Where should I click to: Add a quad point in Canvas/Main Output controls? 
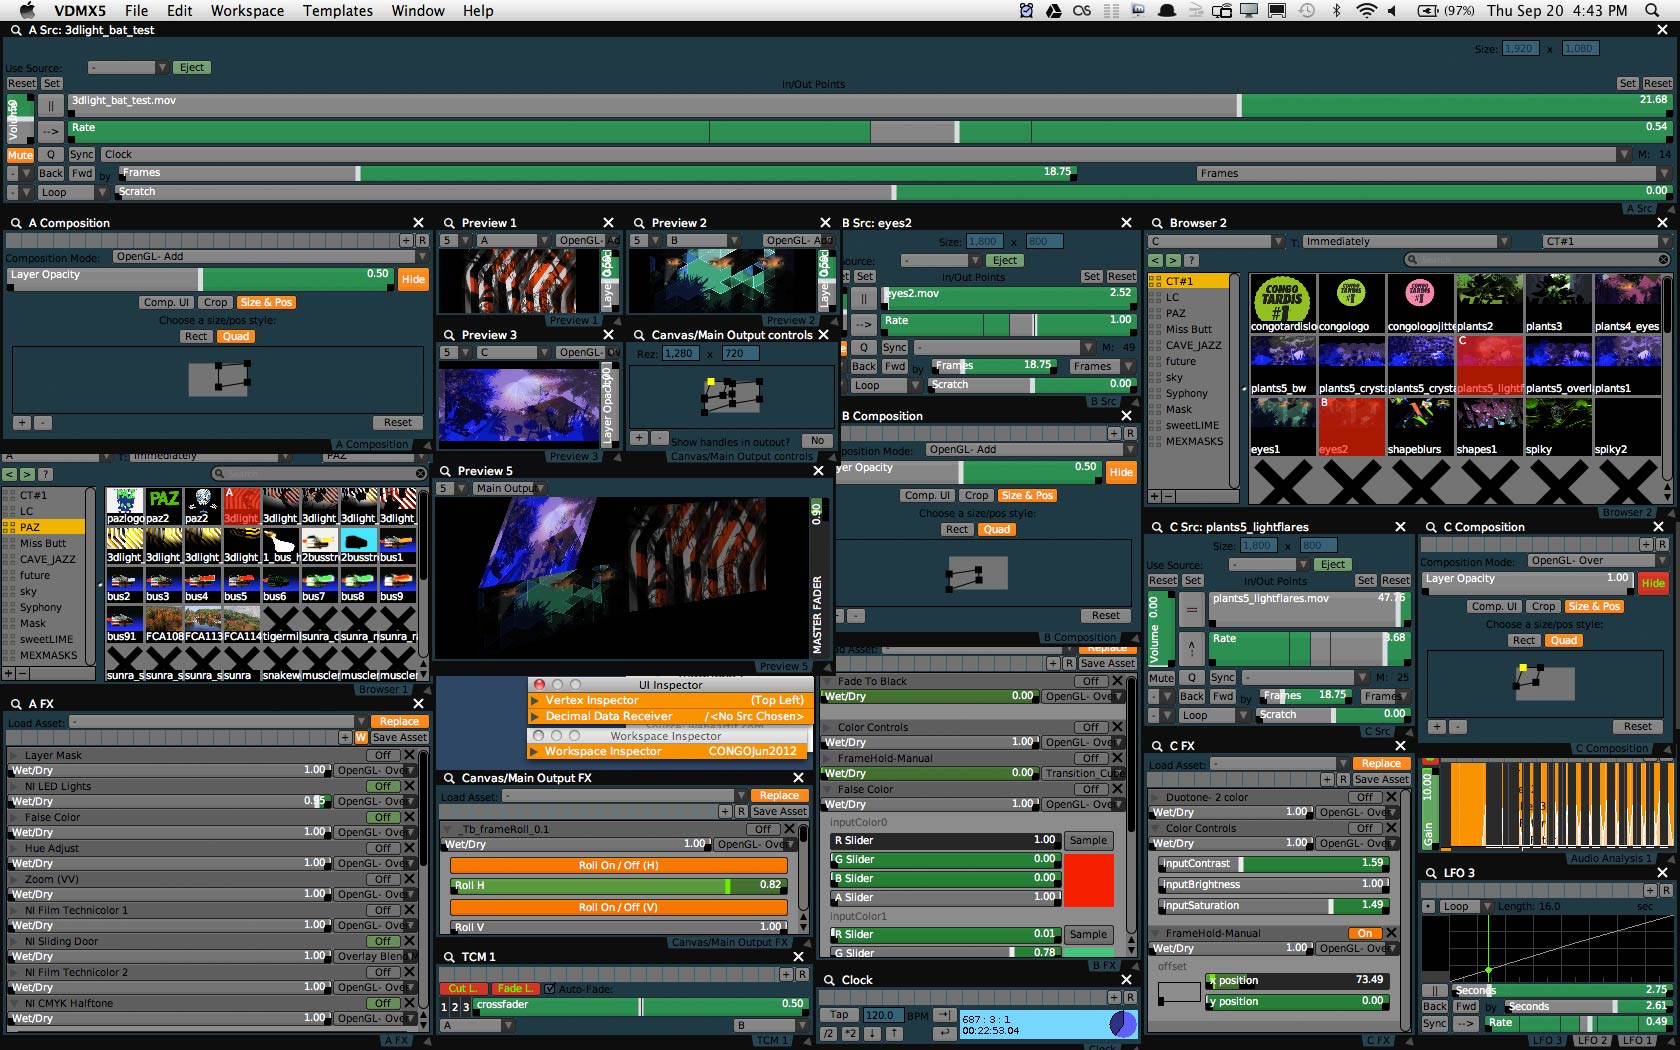click(x=639, y=439)
